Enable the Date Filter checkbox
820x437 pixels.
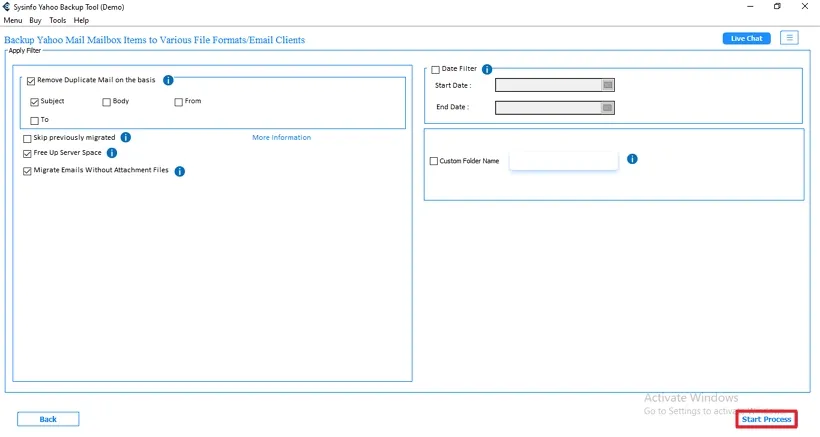(x=436, y=70)
